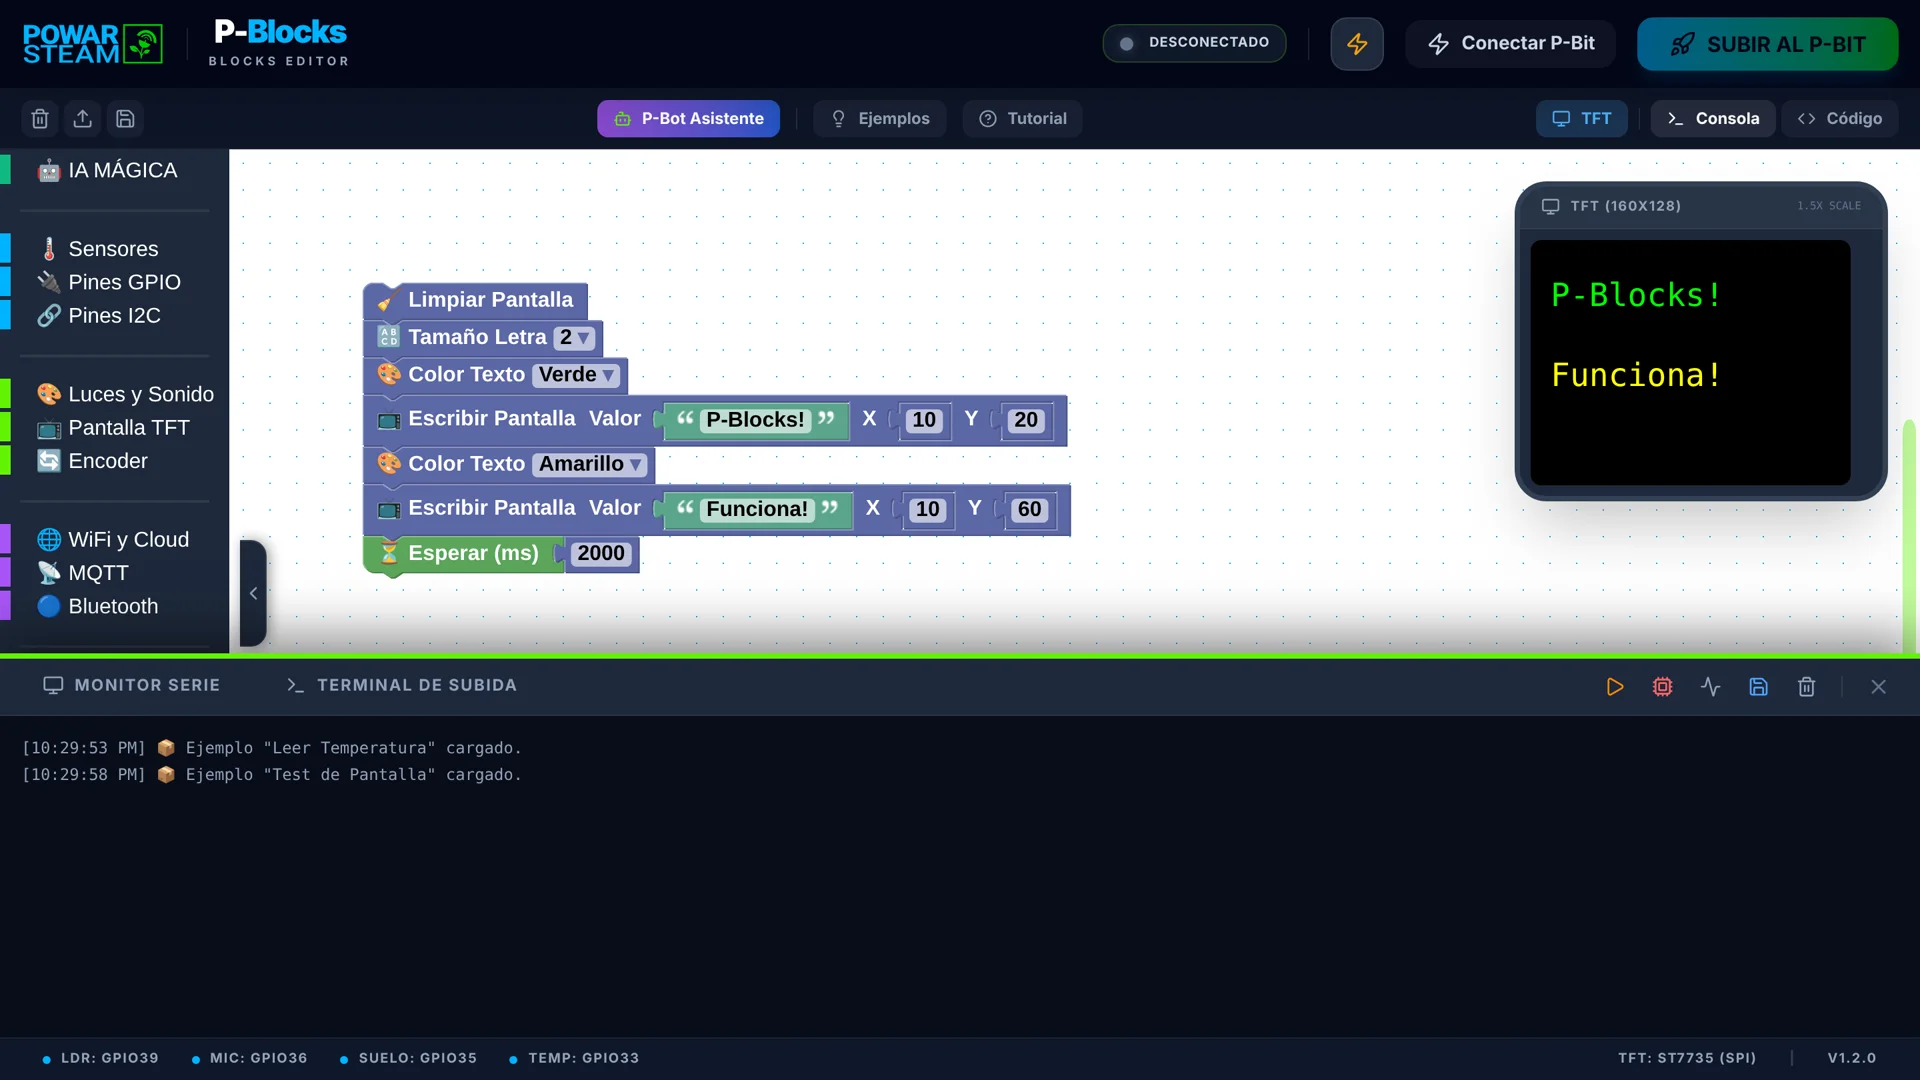1920x1080 pixels.
Task: Toggle the TFT preview panel
Action: coord(1581,119)
